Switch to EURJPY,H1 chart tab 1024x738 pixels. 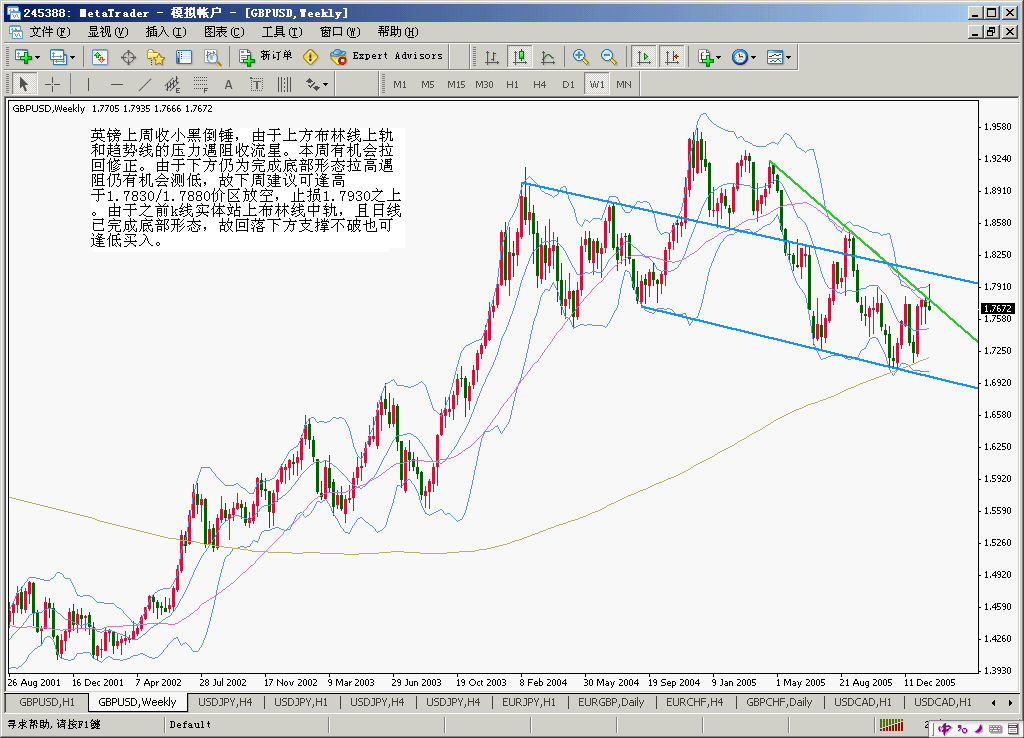tap(528, 702)
